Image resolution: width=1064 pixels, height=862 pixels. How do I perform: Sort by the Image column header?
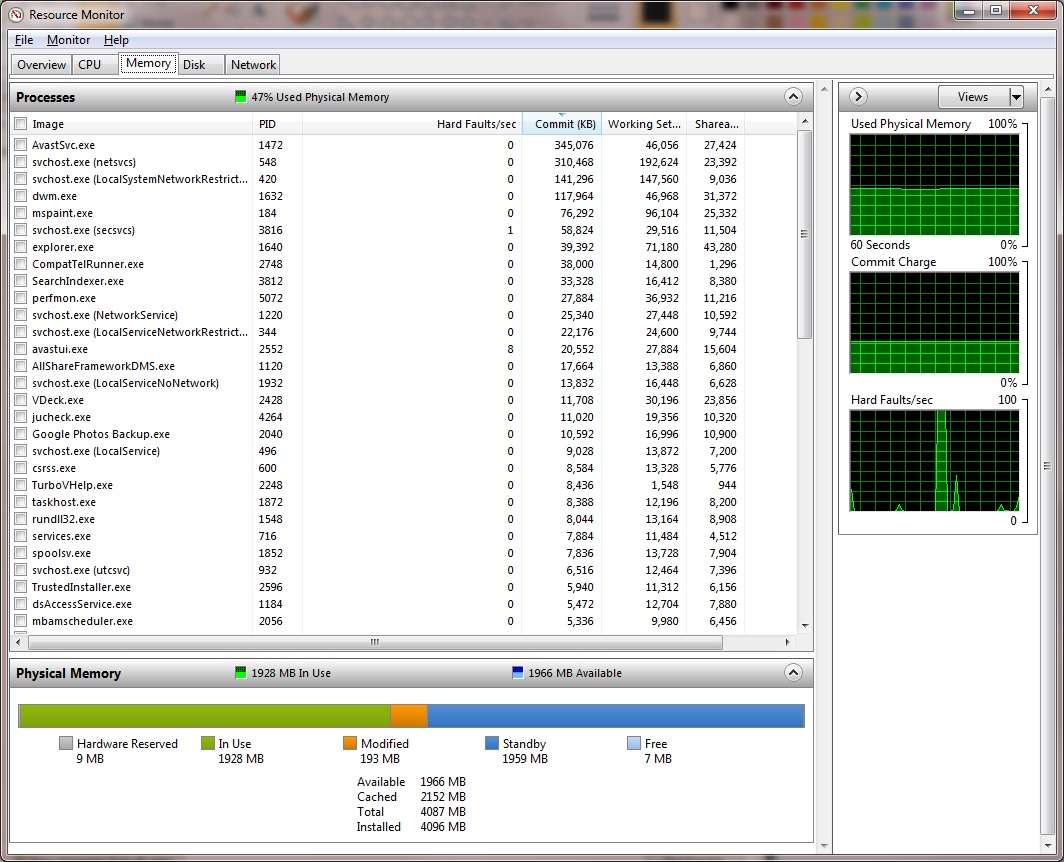click(133, 124)
